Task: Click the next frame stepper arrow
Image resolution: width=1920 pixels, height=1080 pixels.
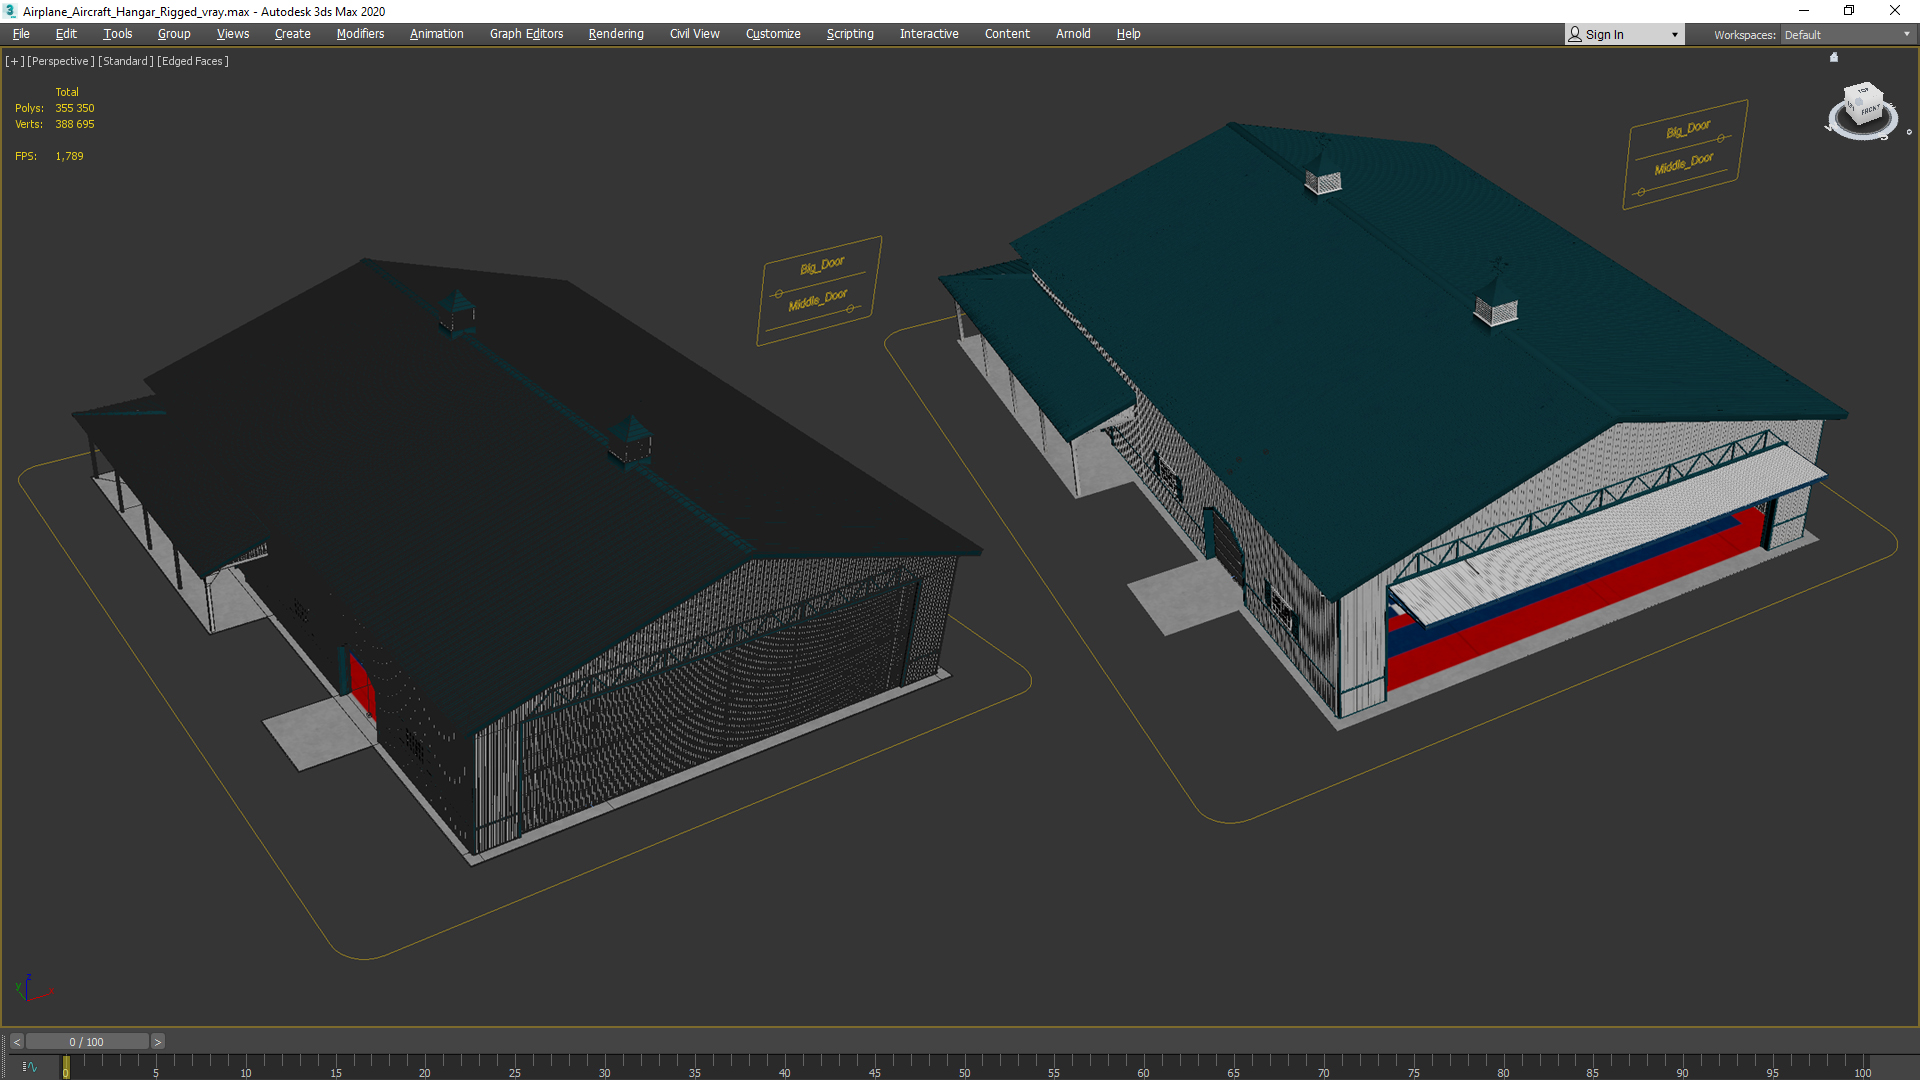Action: (x=157, y=1042)
